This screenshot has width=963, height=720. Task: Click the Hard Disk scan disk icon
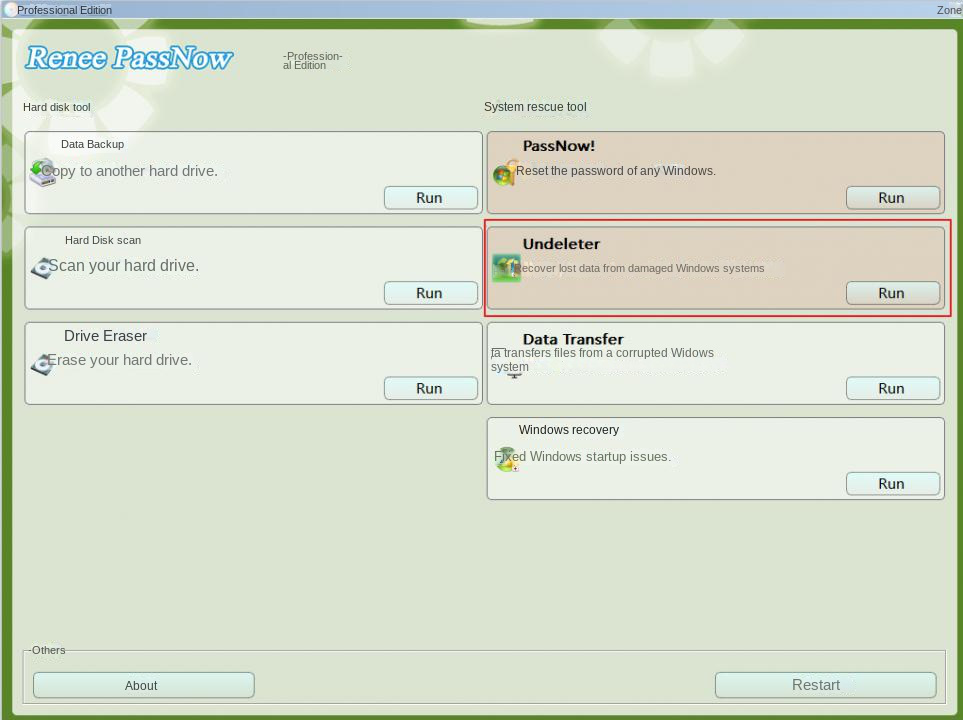click(42, 267)
